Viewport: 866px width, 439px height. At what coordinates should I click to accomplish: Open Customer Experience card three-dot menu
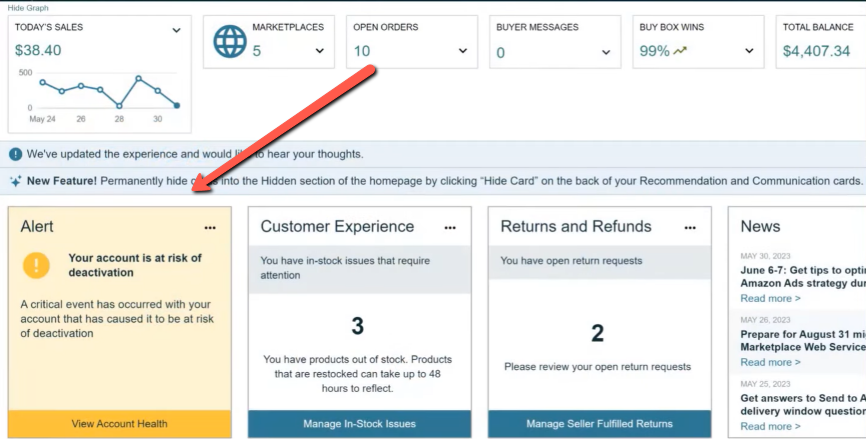pos(450,227)
